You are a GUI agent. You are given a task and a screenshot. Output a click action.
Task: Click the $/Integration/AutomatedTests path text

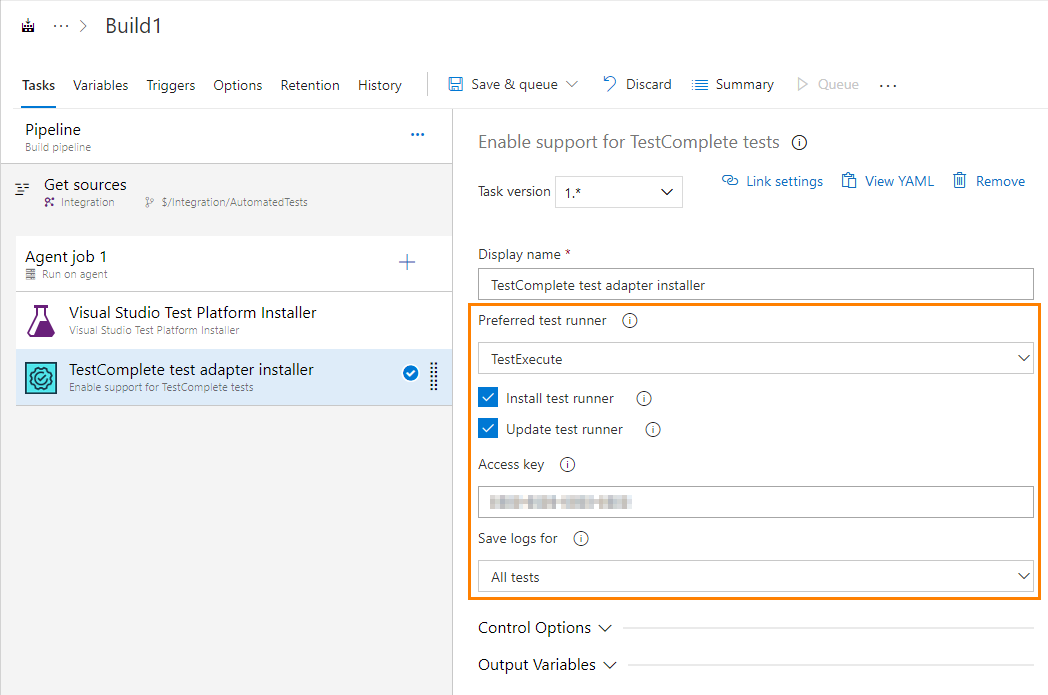click(x=235, y=202)
